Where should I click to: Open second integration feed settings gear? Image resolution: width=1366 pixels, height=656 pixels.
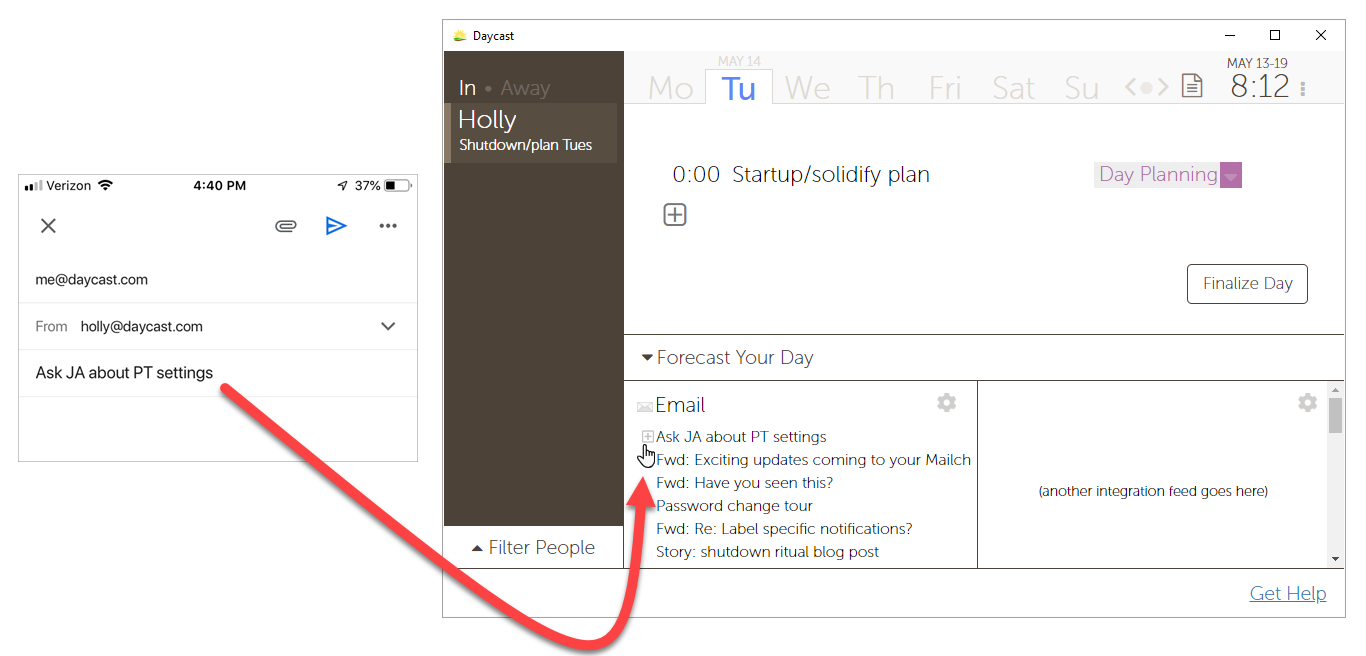click(1307, 402)
